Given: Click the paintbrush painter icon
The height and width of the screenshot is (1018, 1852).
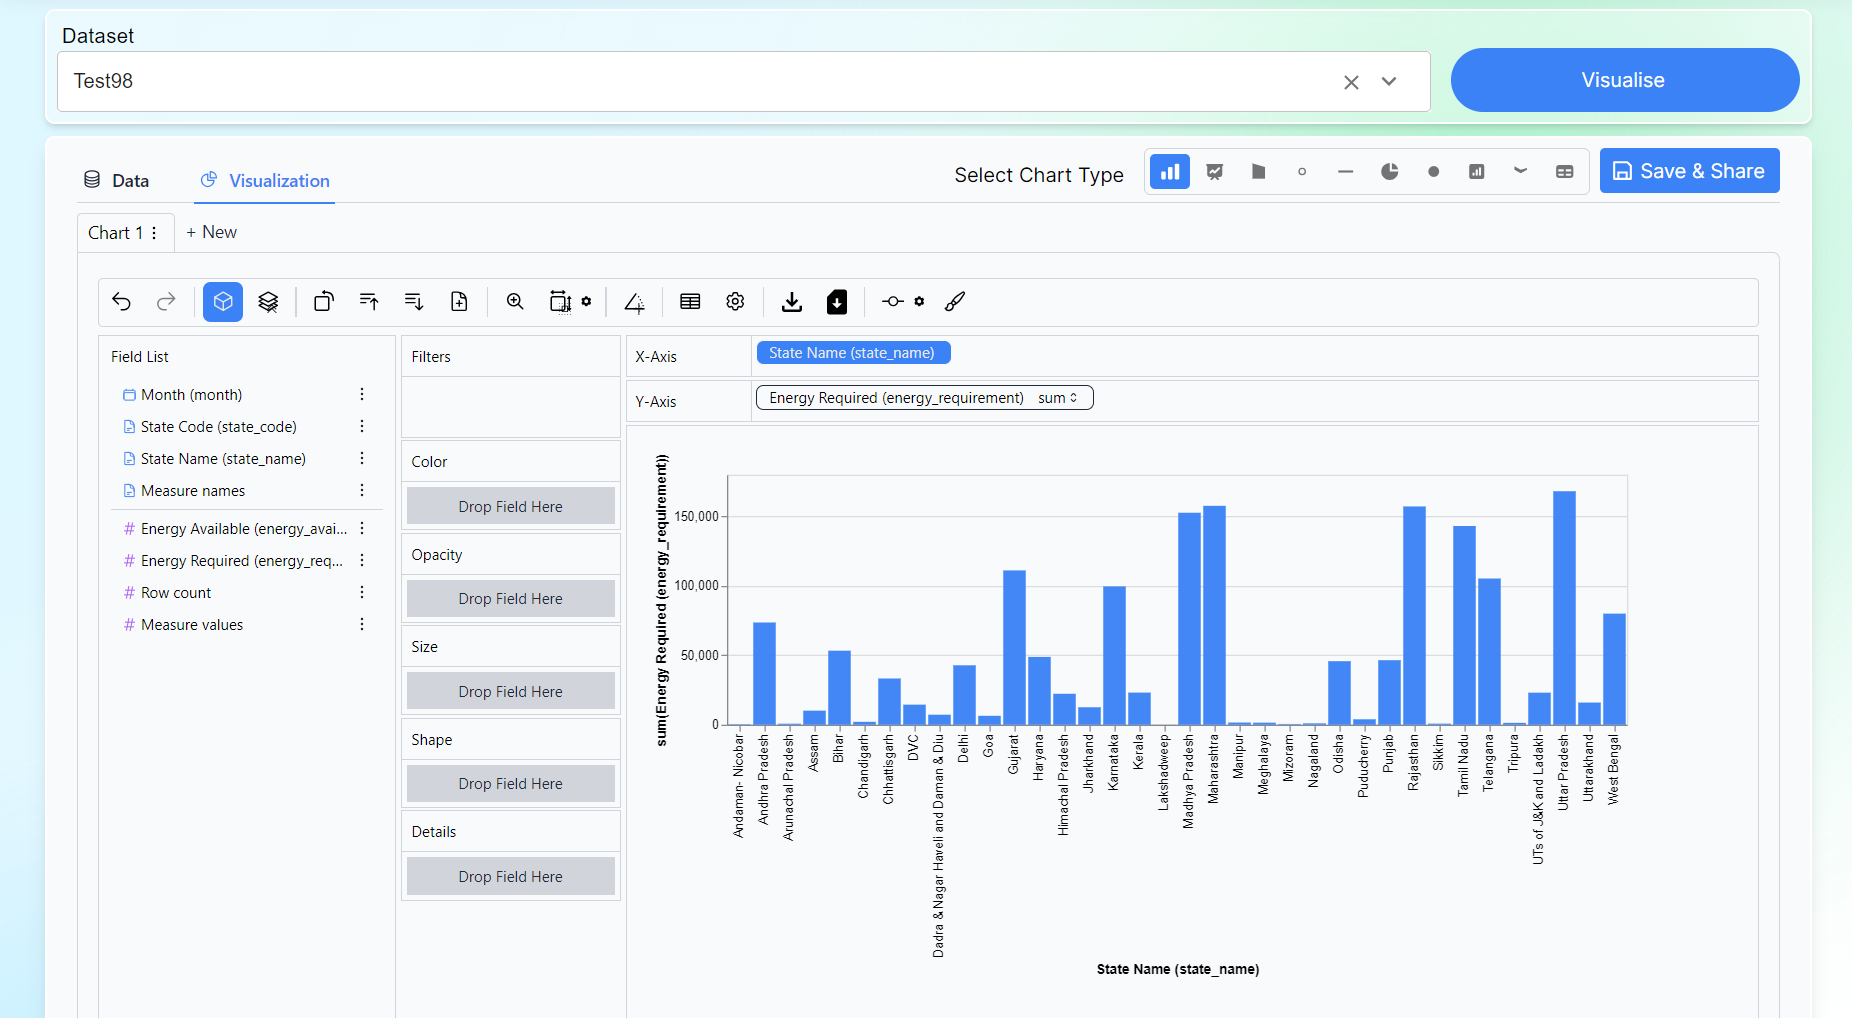Looking at the screenshot, I should tap(955, 302).
